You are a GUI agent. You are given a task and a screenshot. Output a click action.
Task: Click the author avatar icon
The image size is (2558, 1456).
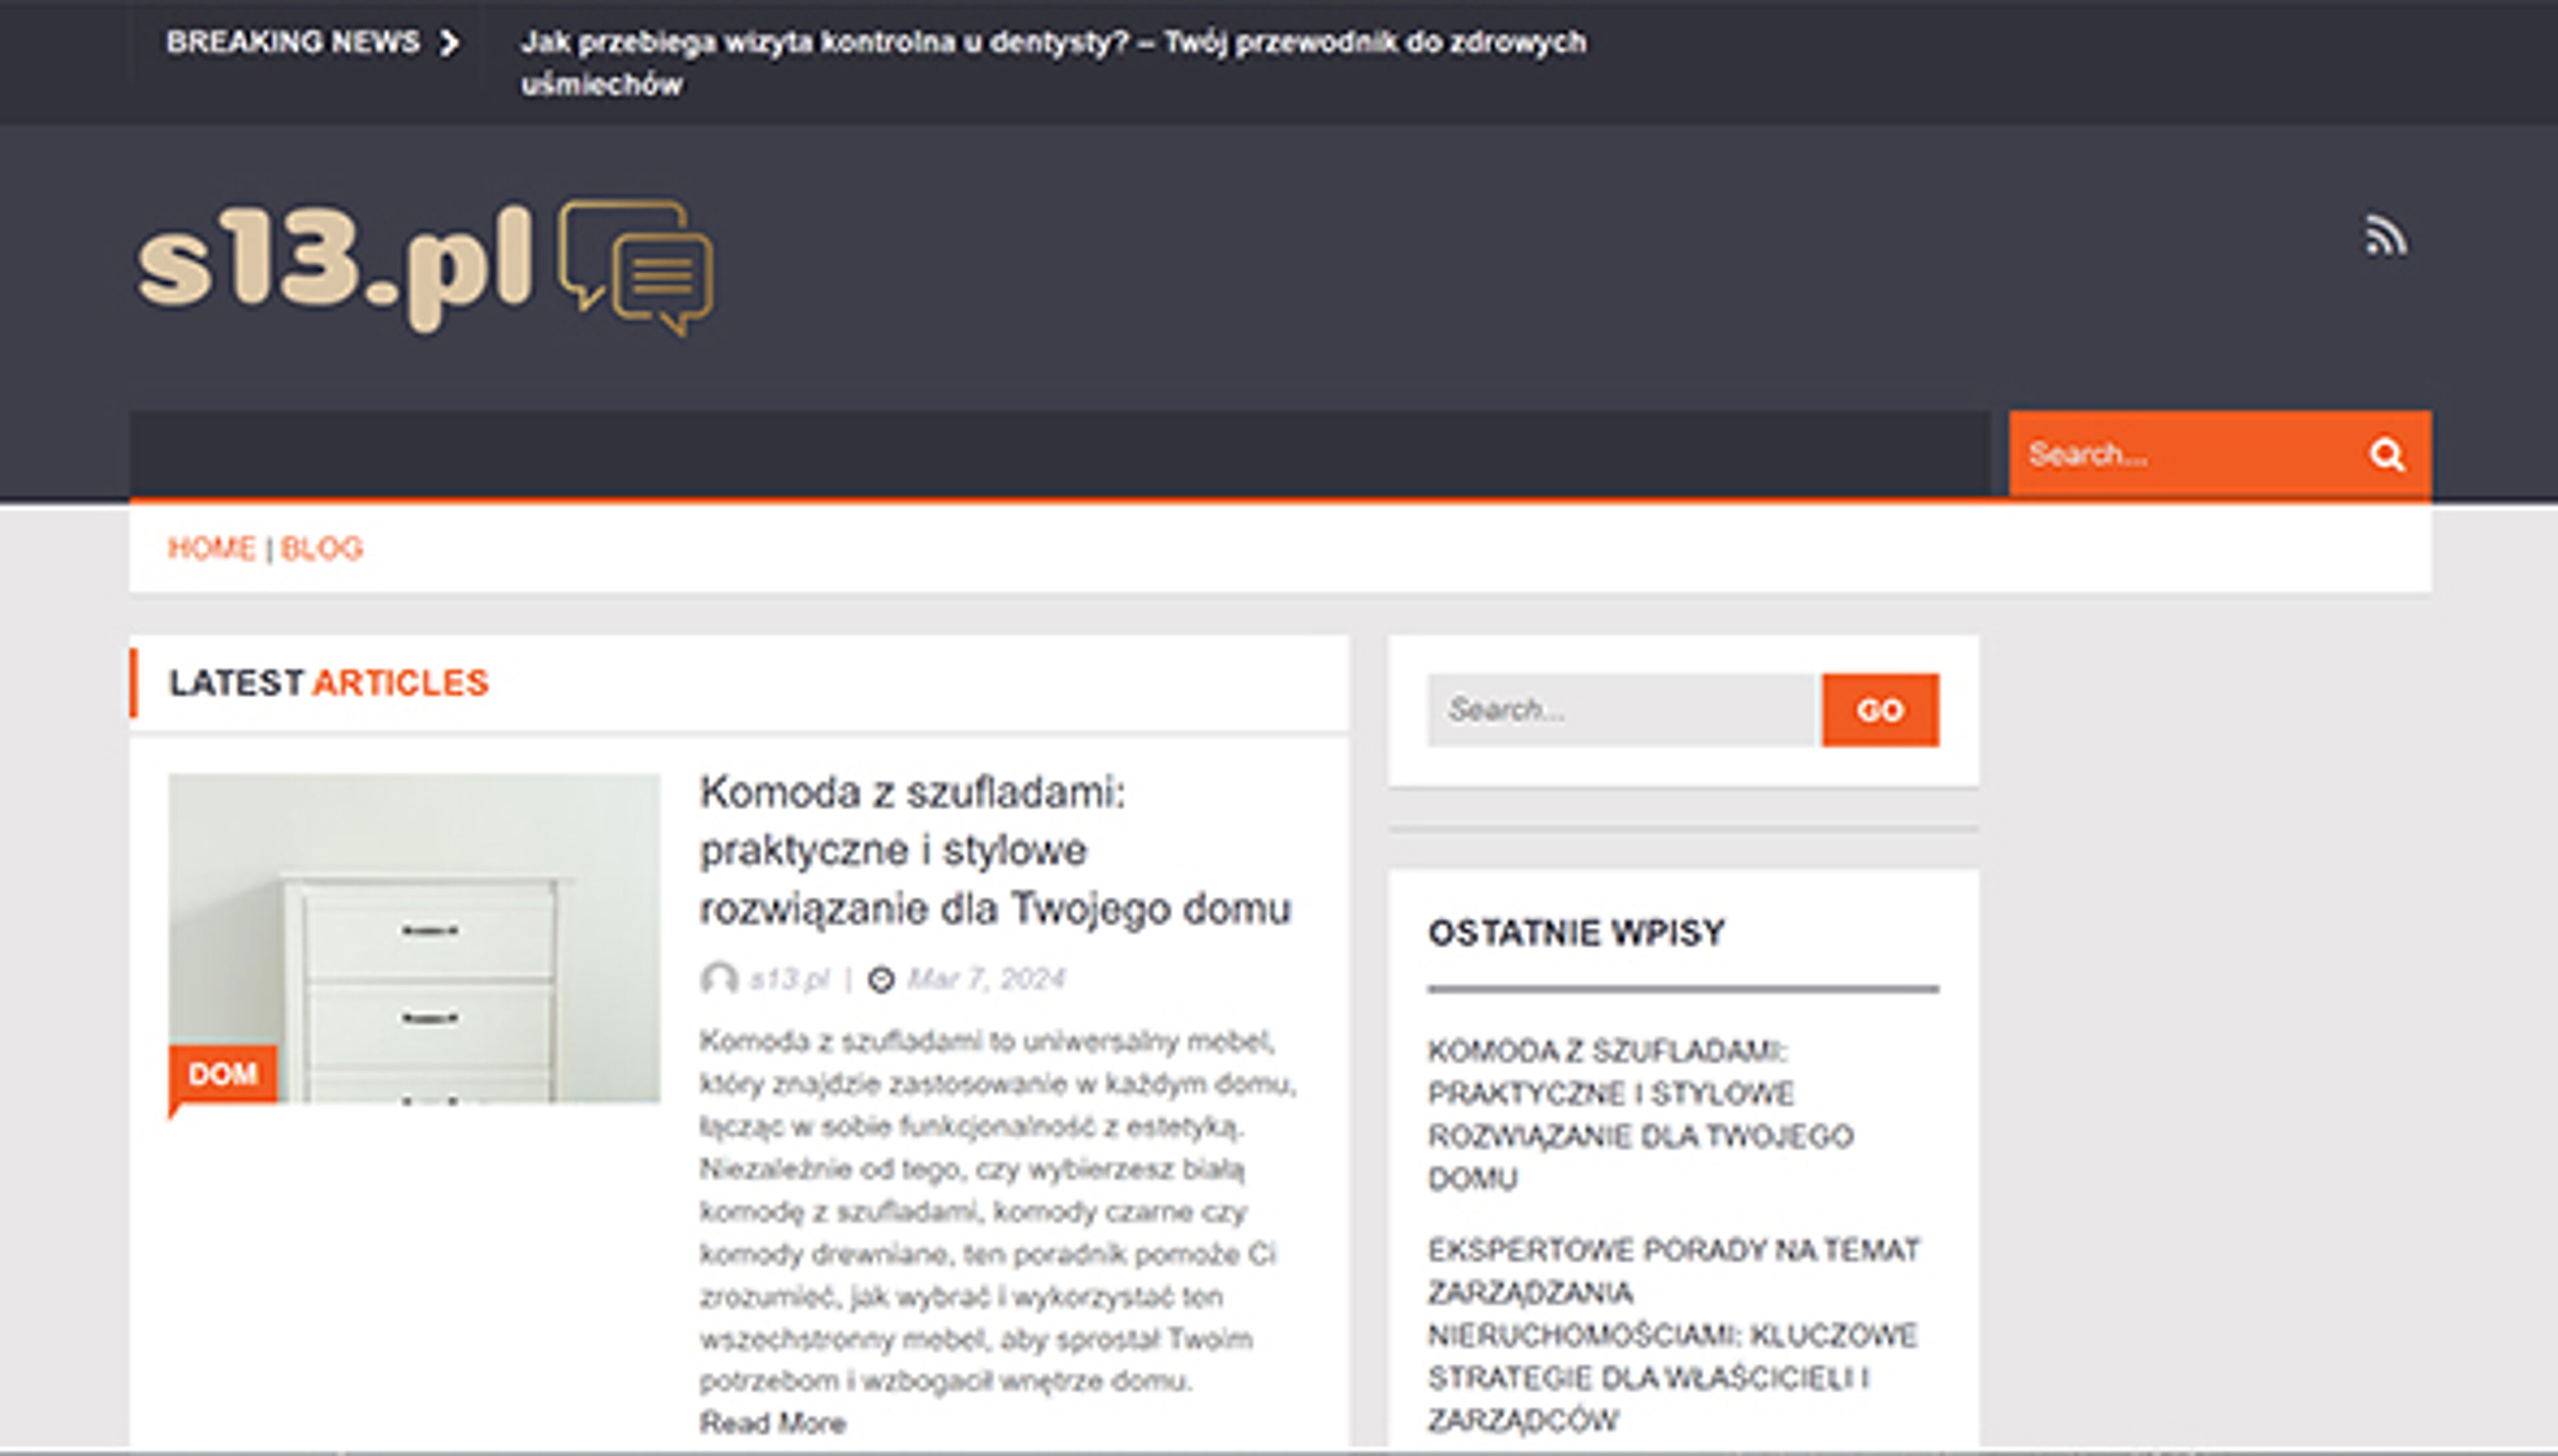718,978
